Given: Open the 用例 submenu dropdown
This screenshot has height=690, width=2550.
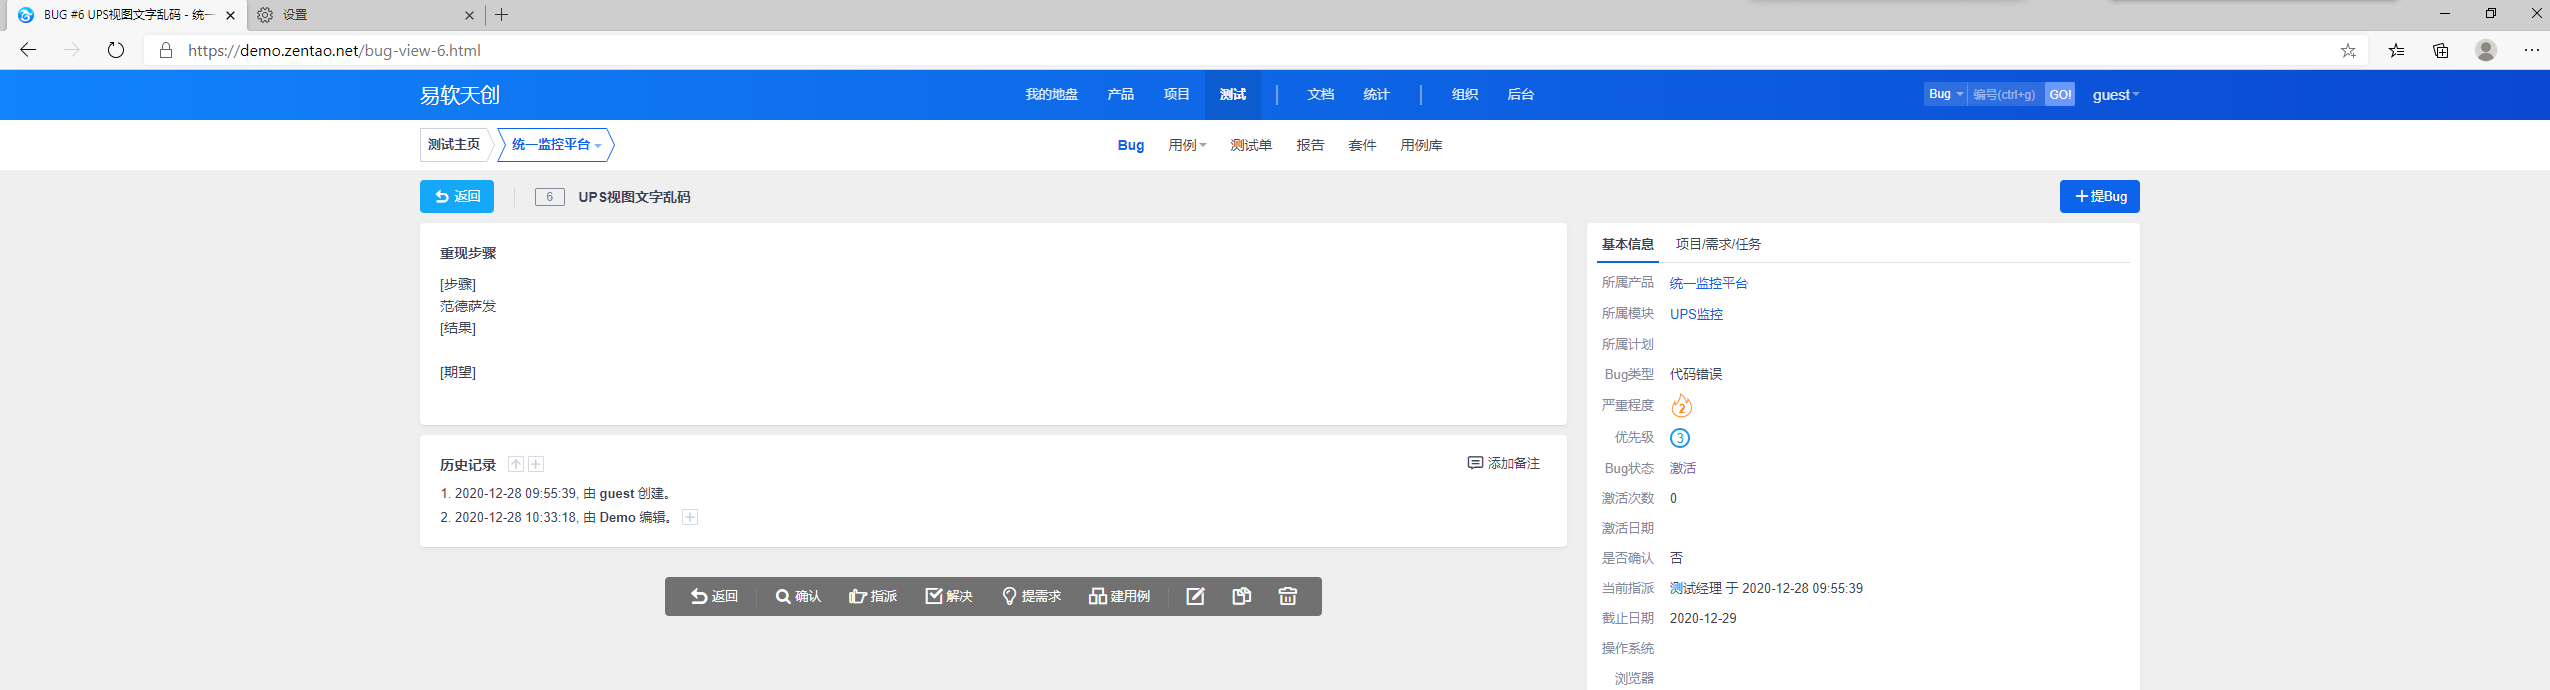Looking at the screenshot, I should [x=1187, y=146].
